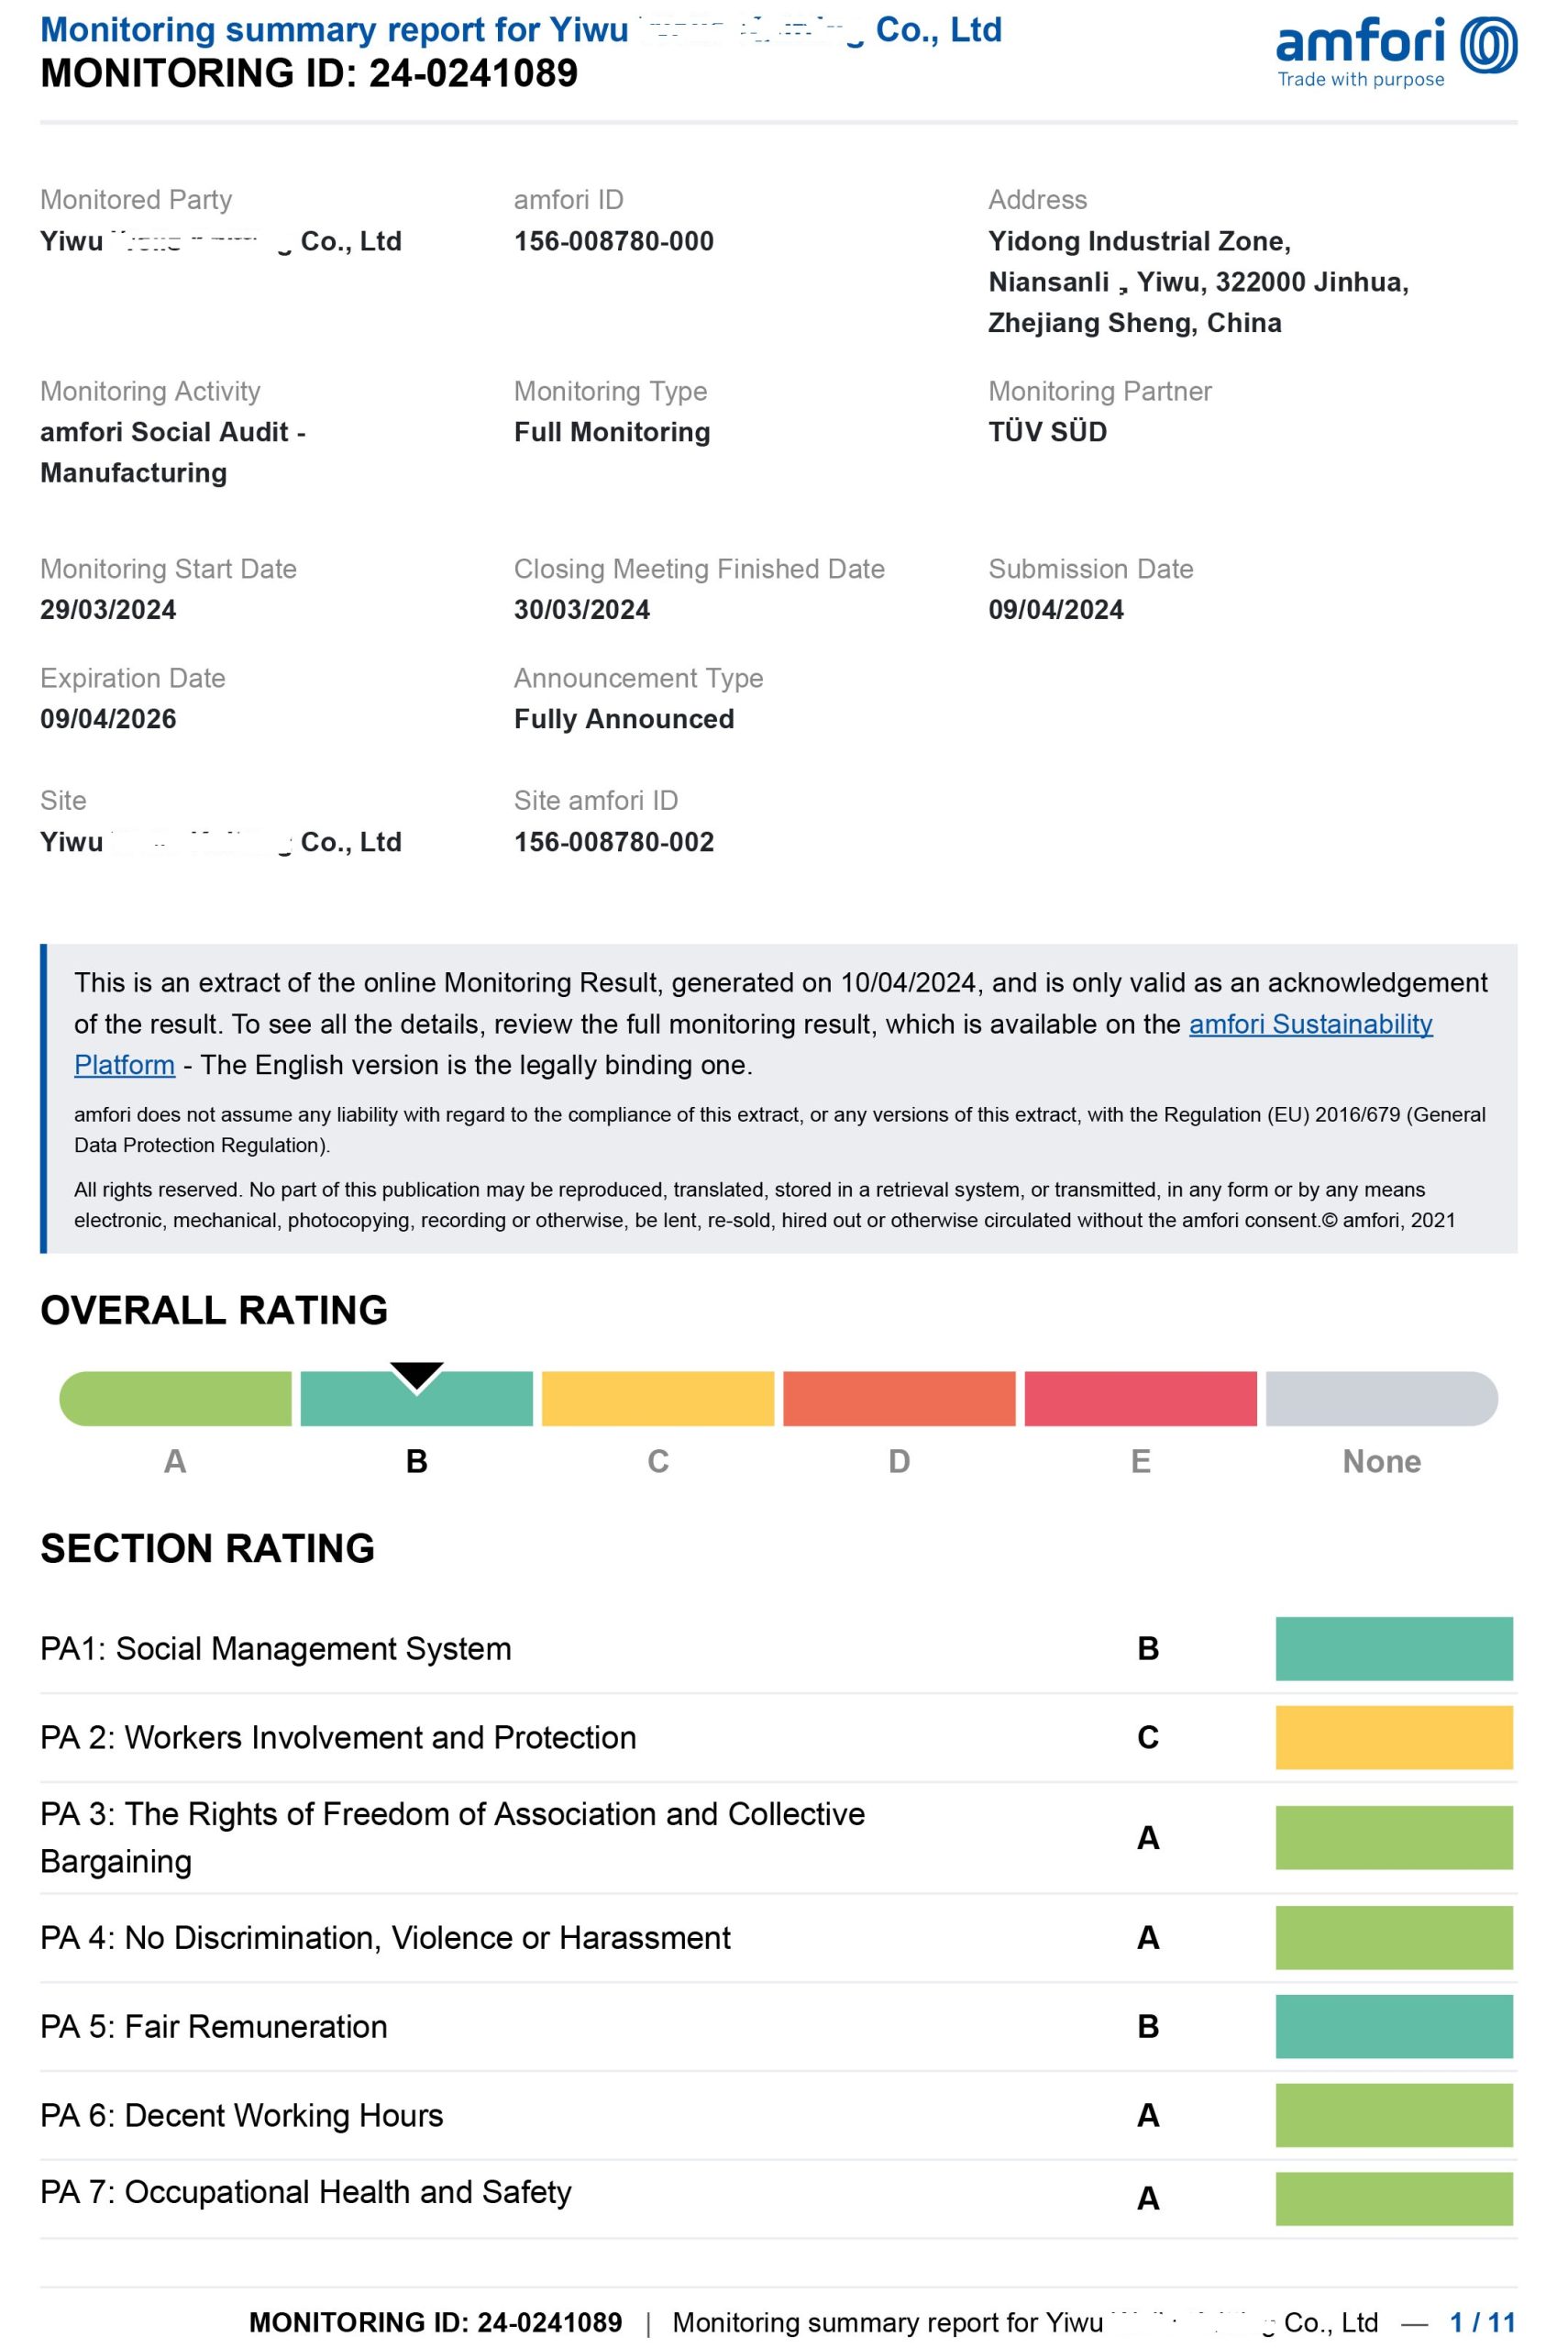Select the light green A rating segment
The height and width of the screenshot is (2348, 1568).
pos(175,1398)
